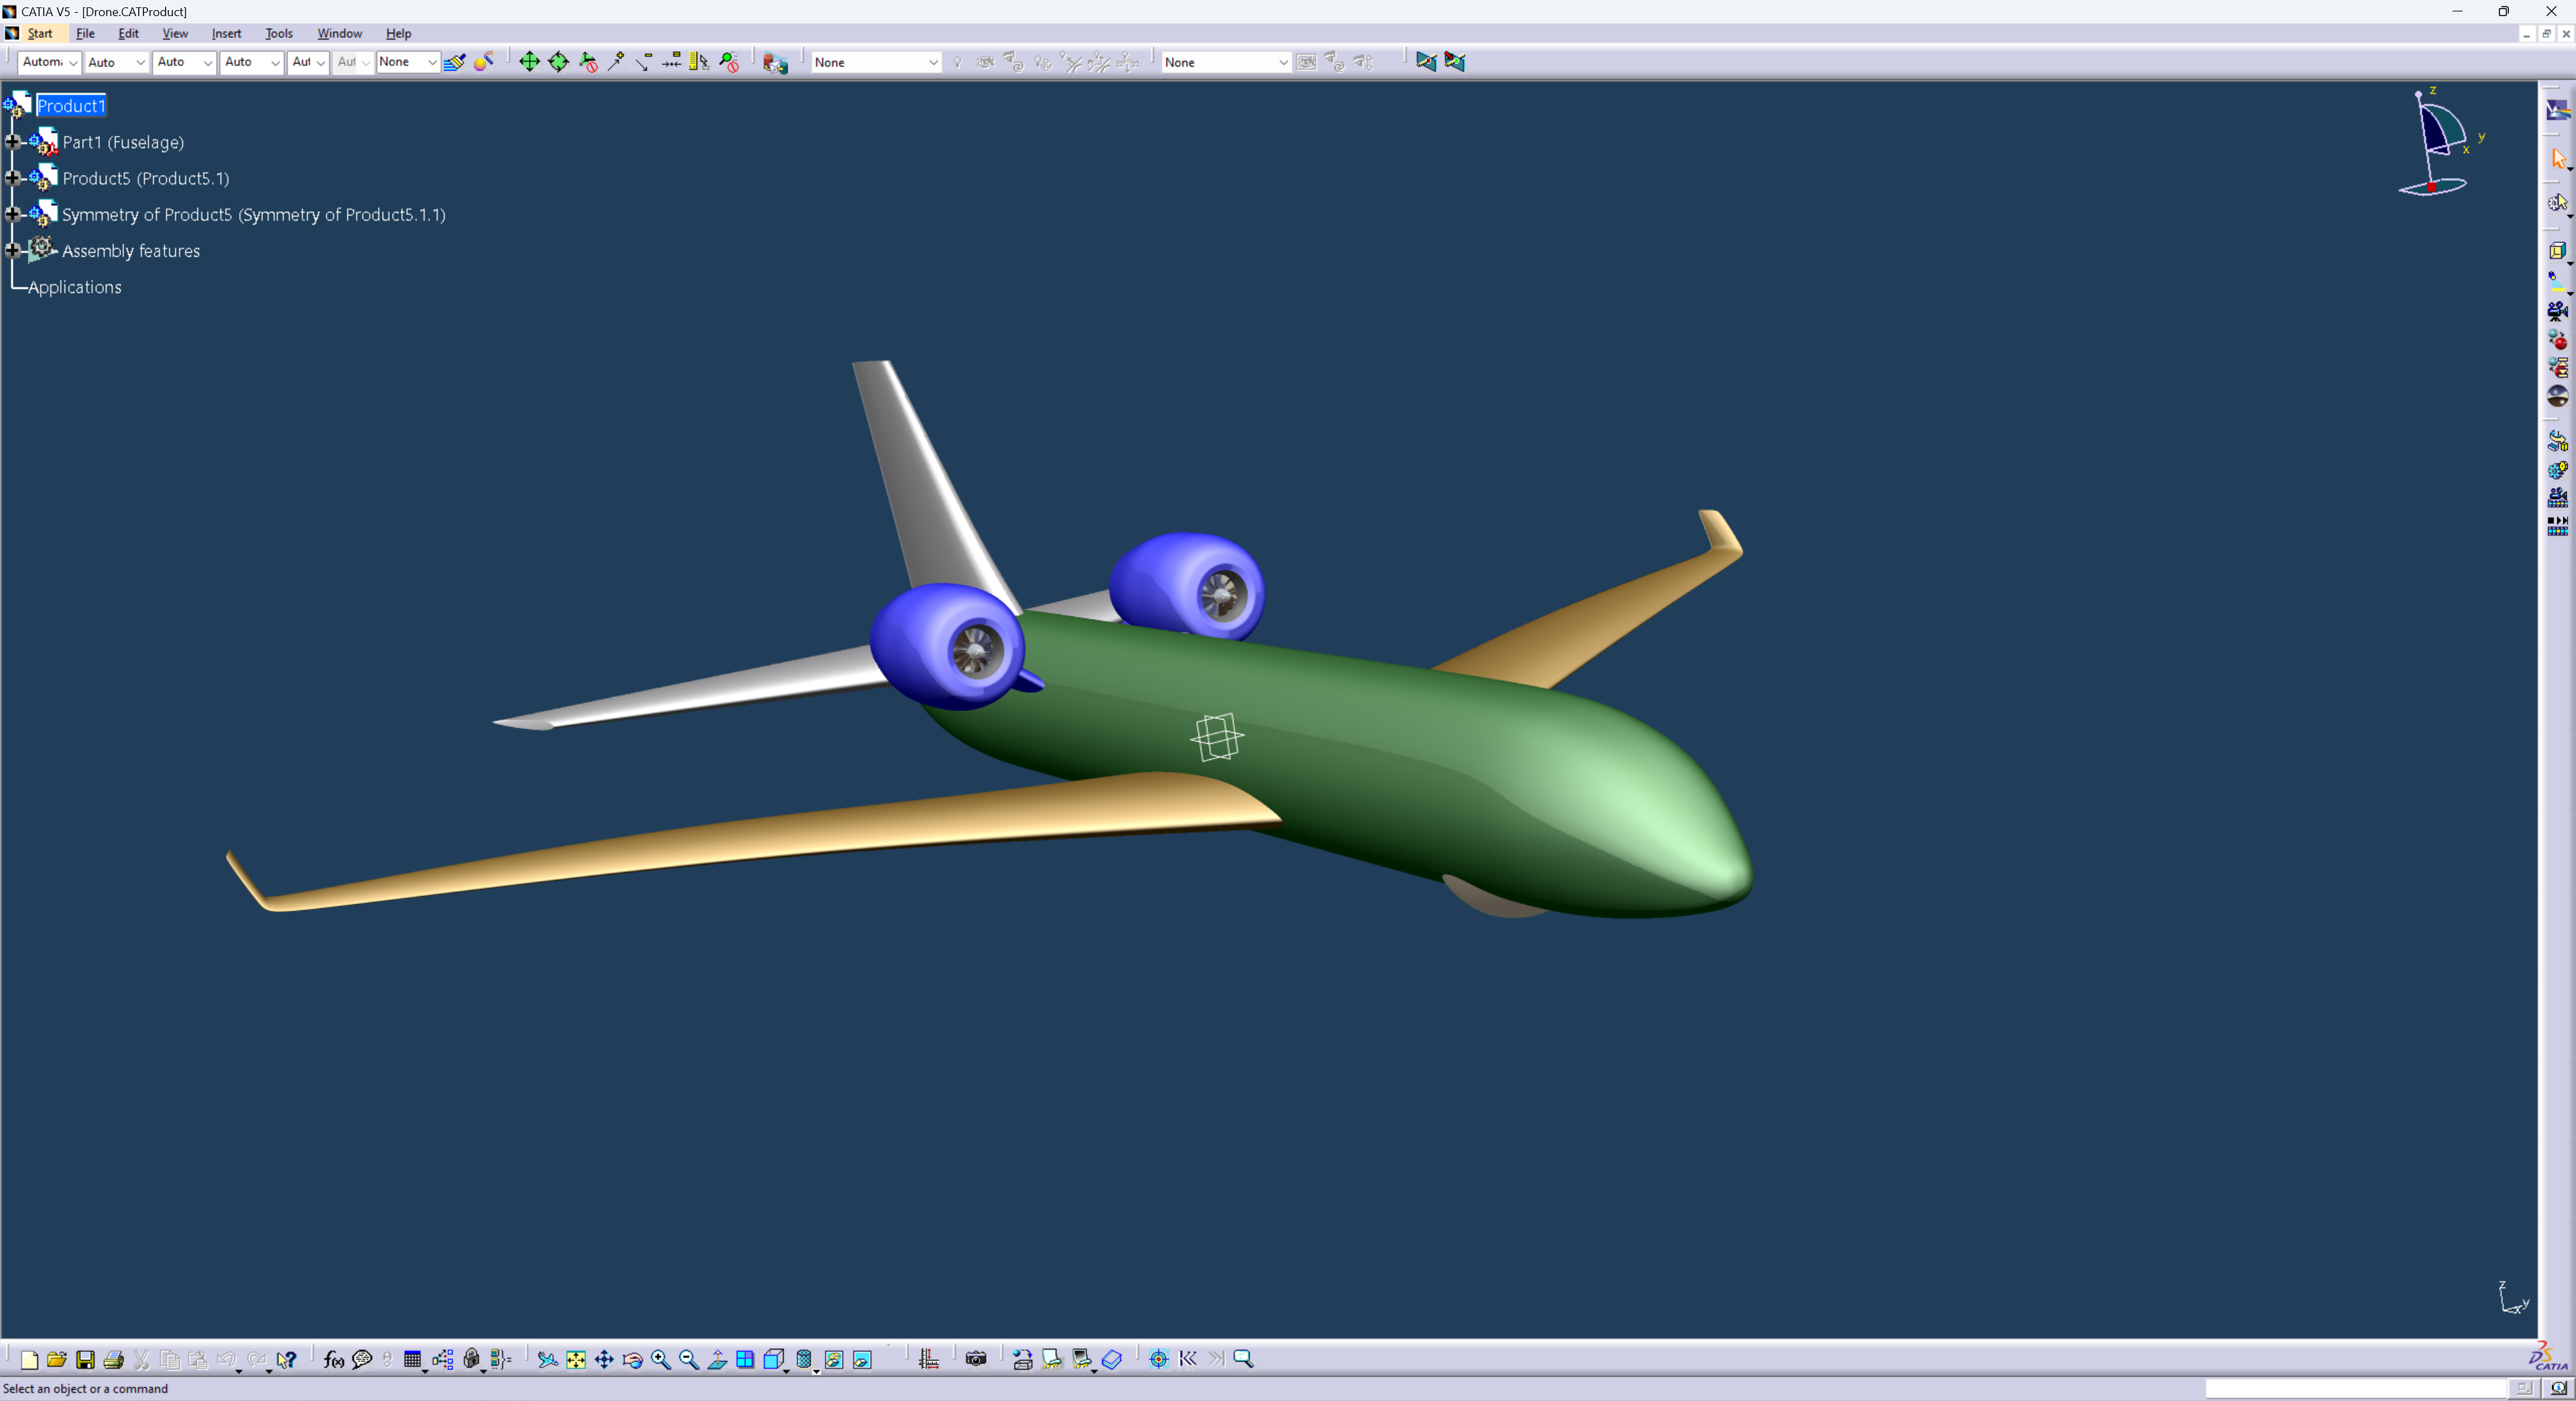This screenshot has width=2576, height=1401.
Task: Click the Fit All In icon
Action: tap(576, 1359)
